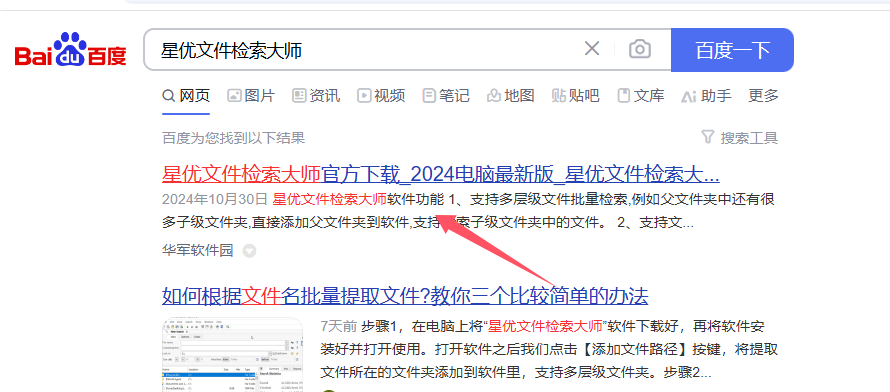
Task: Select the 网页 tab
Action: (x=186, y=96)
